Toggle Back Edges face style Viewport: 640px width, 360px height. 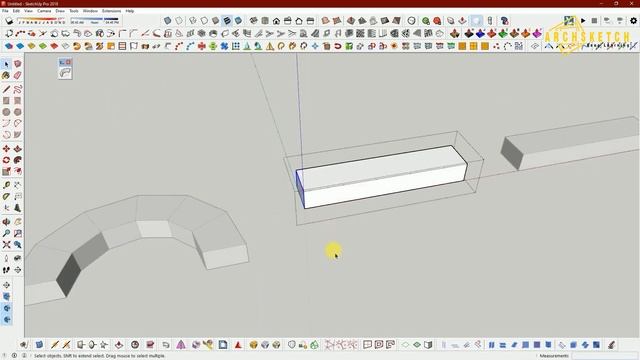(x=179, y=21)
